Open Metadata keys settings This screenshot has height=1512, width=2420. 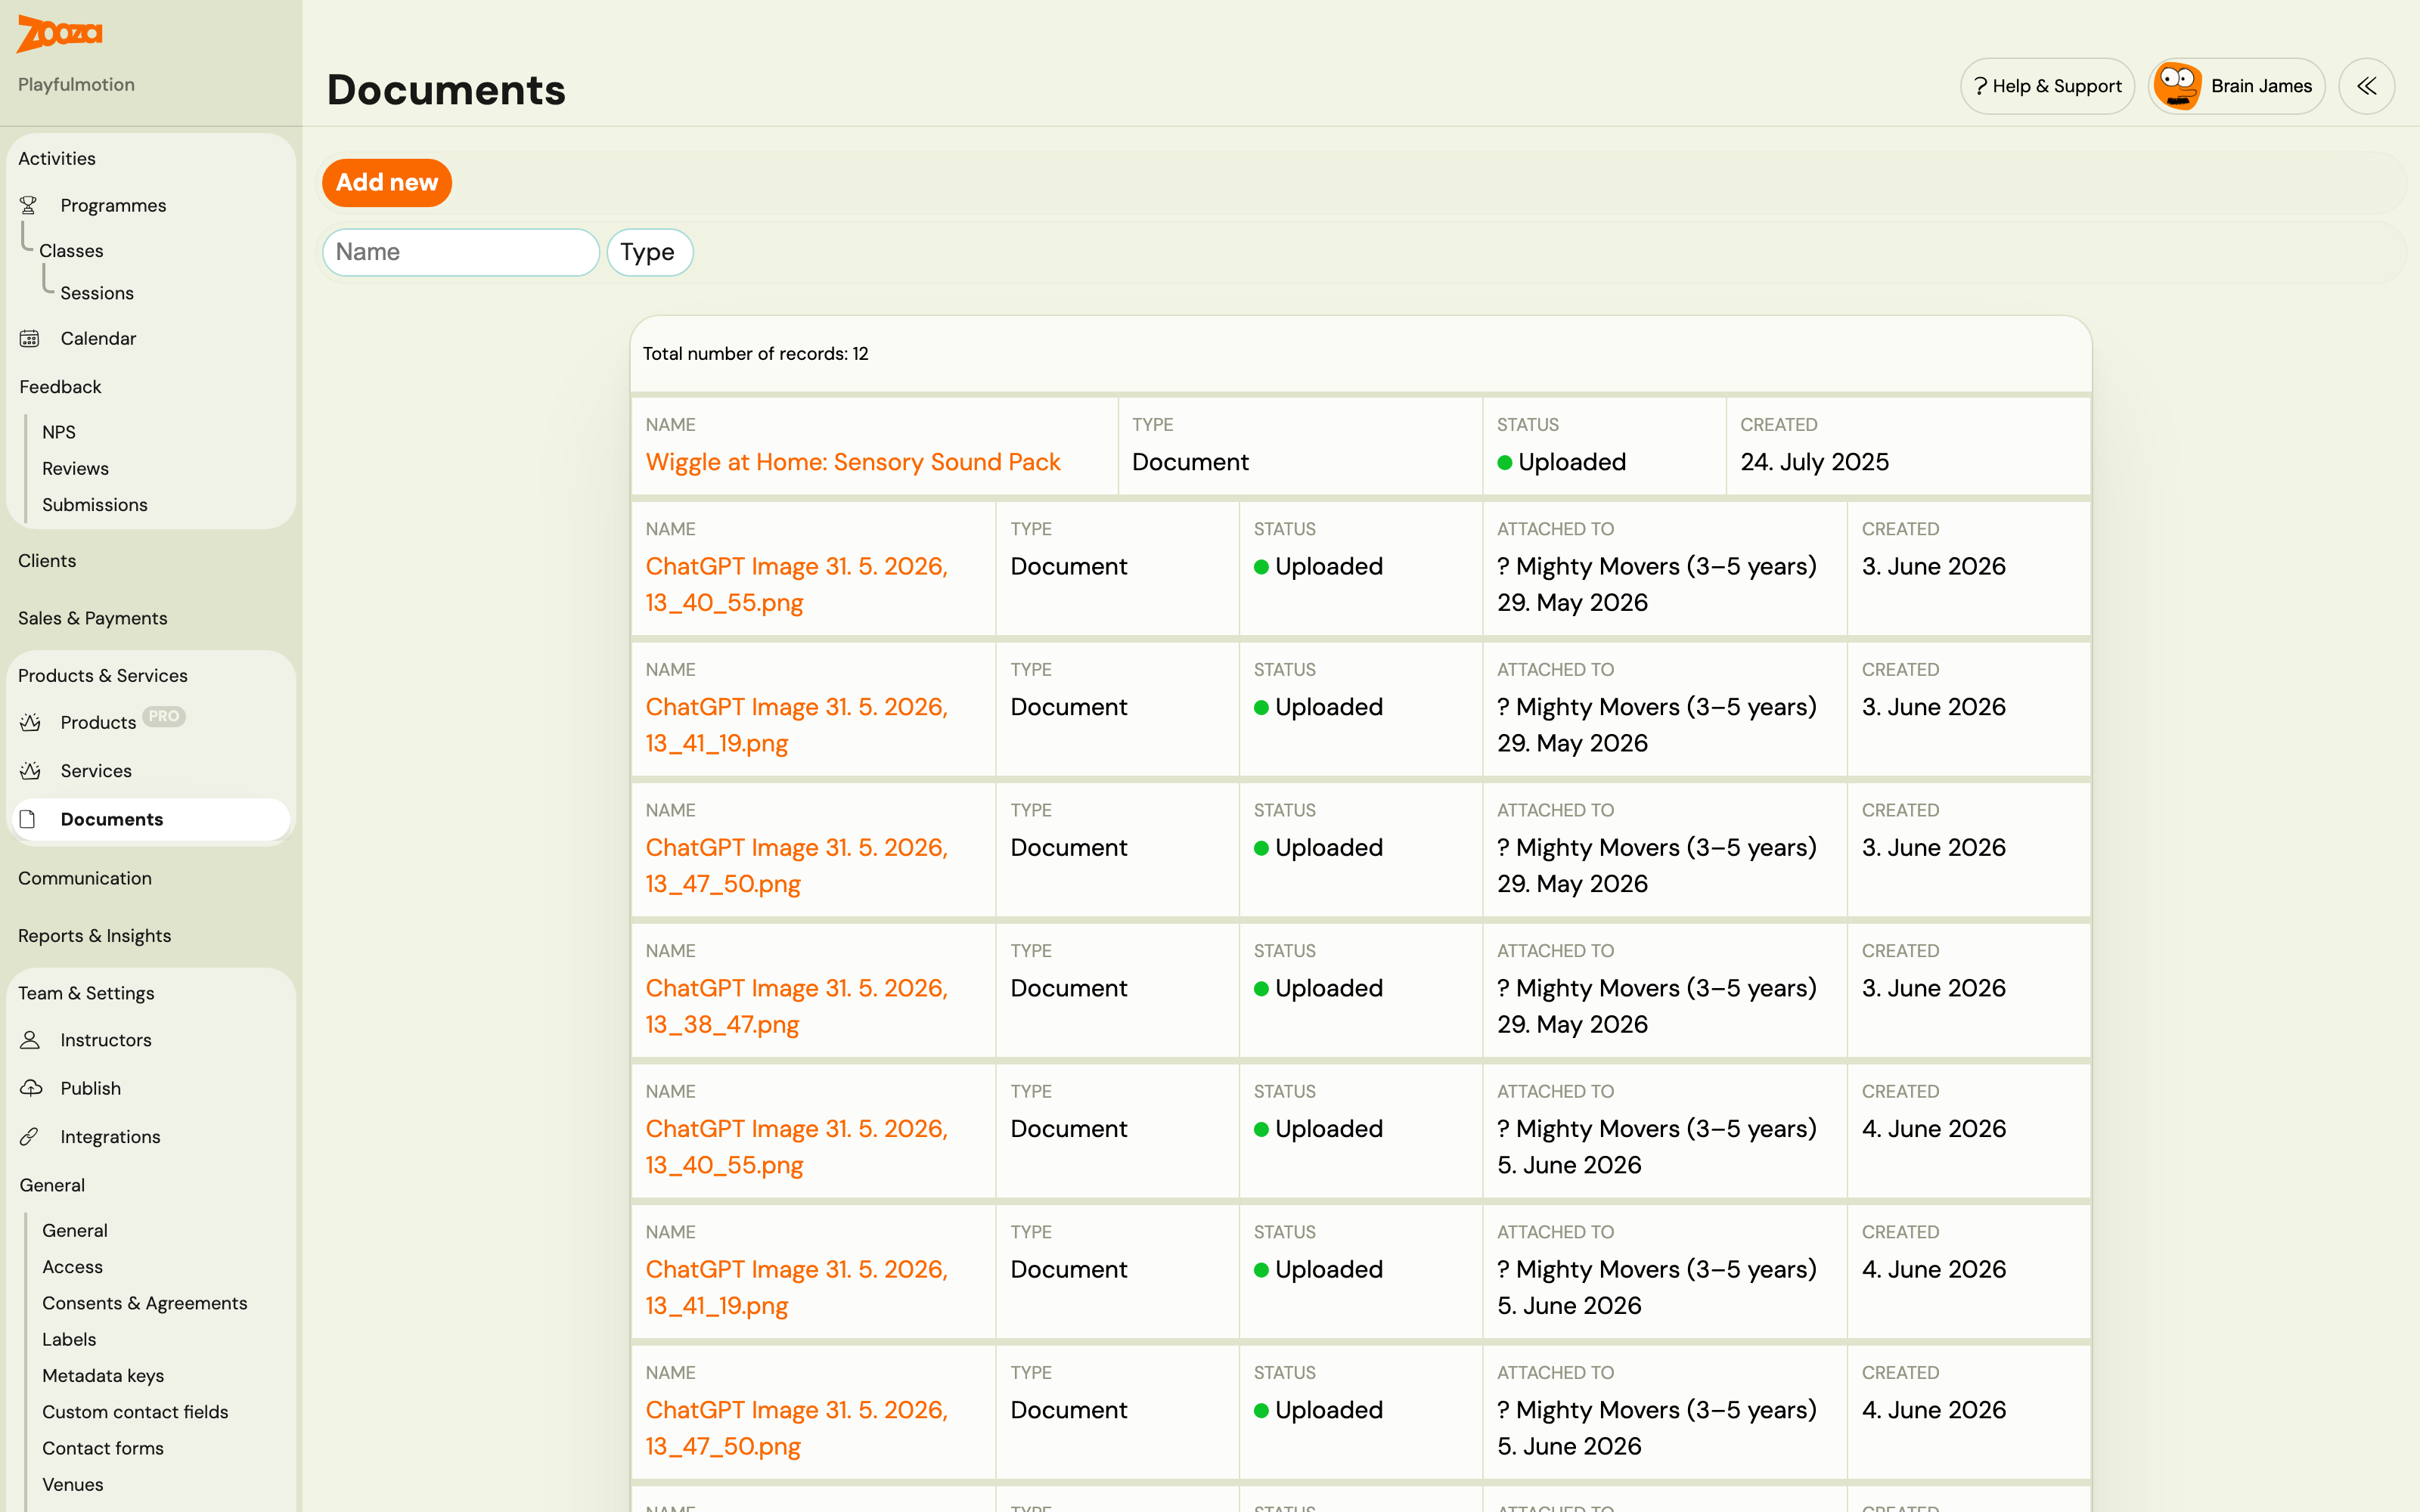[x=103, y=1375]
